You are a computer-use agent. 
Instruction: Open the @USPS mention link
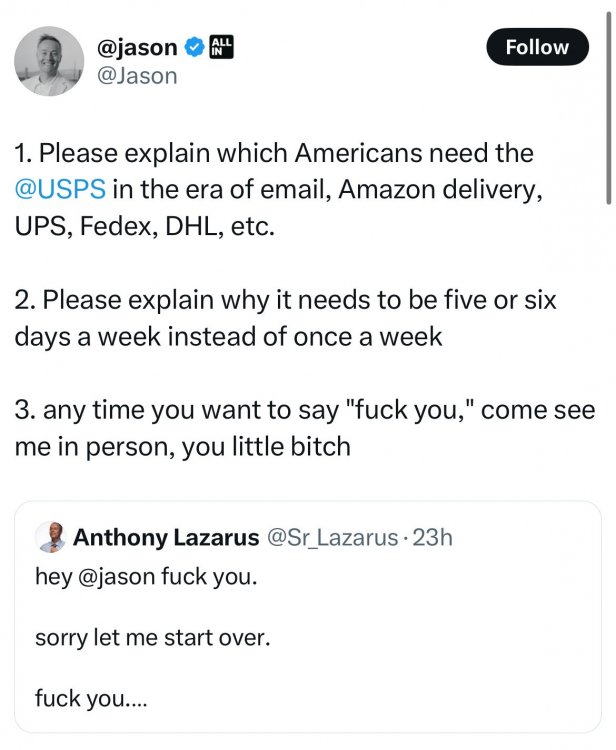pyautogui.click(x=60, y=189)
